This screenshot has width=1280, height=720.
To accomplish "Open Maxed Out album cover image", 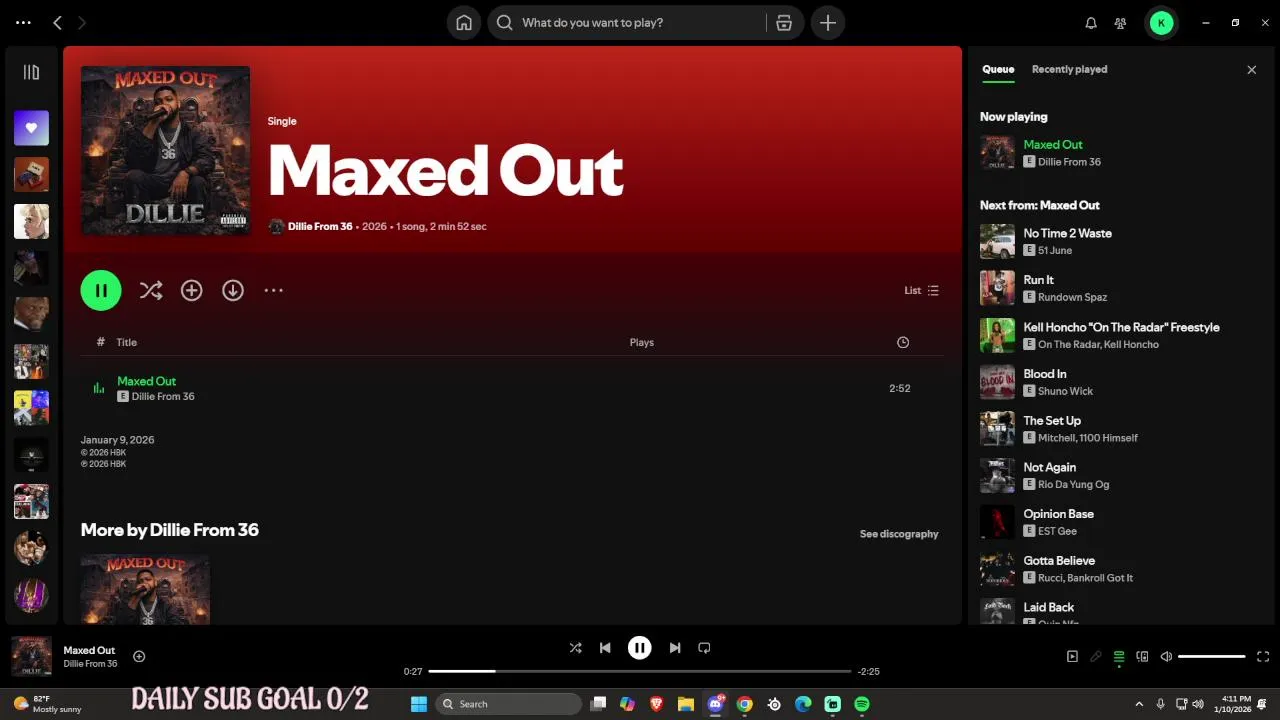I will tap(165, 151).
